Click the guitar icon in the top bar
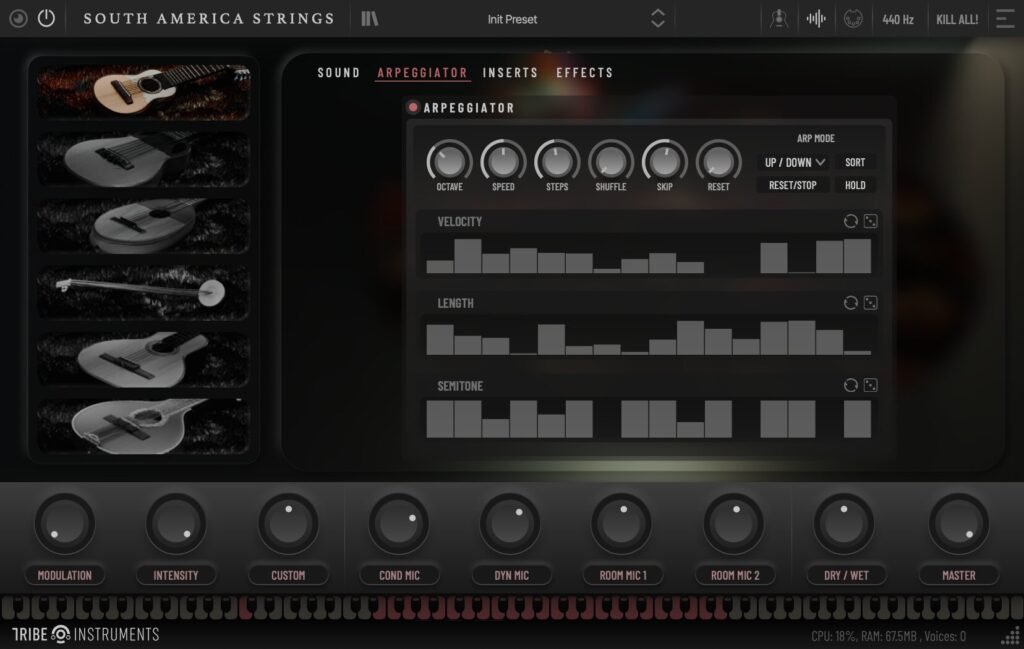Image resolution: width=1024 pixels, height=649 pixels. (778, 19)
